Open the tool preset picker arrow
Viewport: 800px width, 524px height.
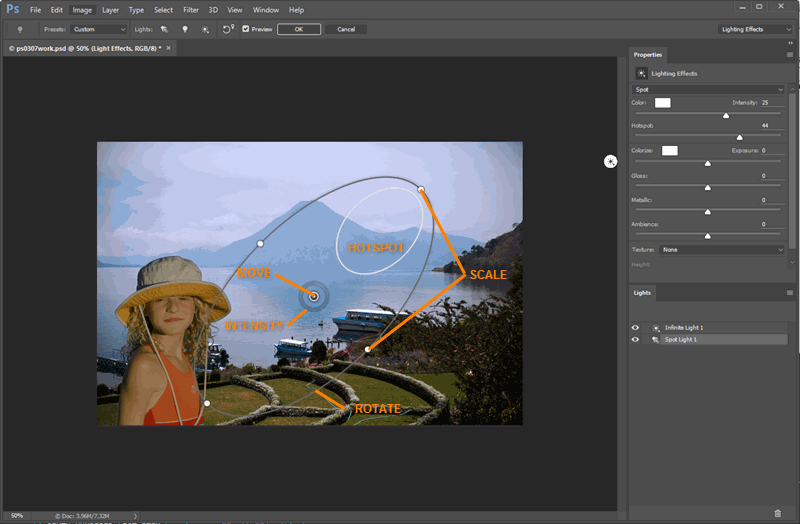[31, 30]
